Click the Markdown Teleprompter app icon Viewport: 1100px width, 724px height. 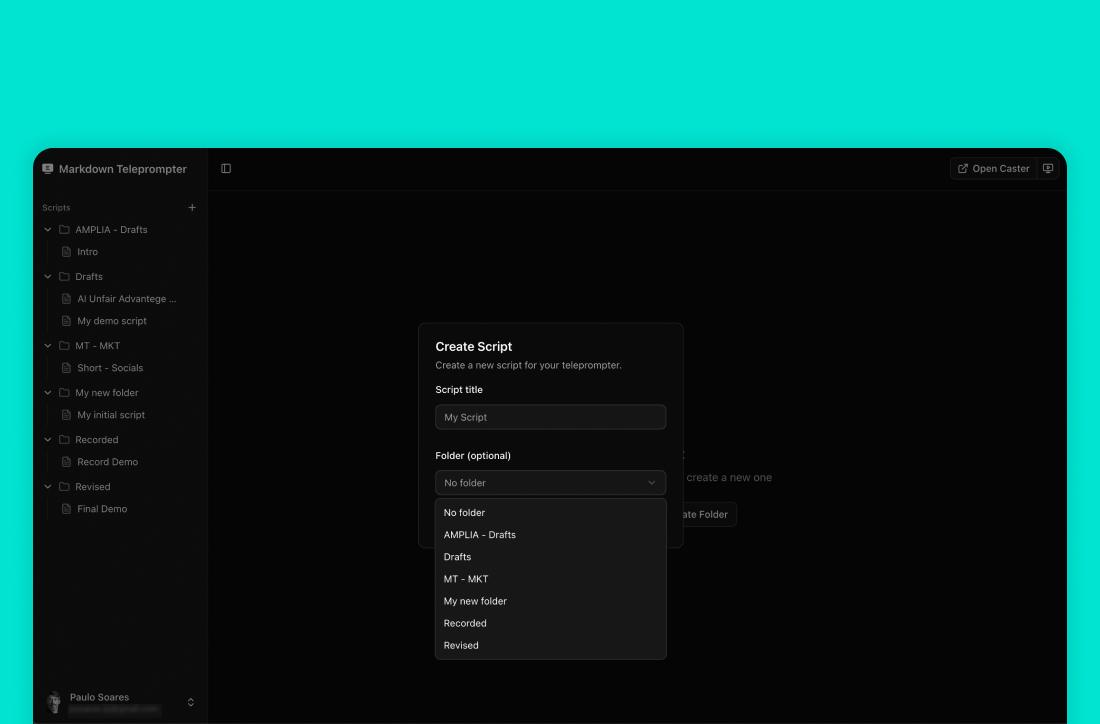[x=47, y=168]
